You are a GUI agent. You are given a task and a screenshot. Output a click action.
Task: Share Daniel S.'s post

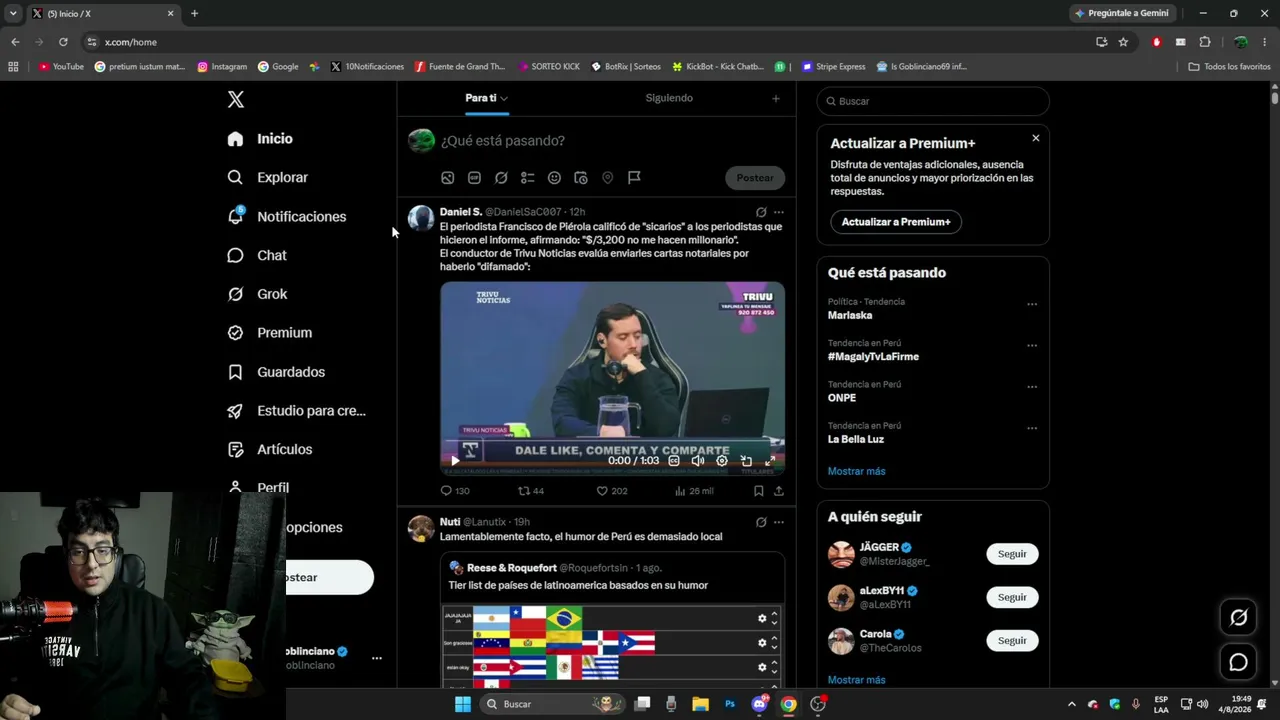(779, 491)
